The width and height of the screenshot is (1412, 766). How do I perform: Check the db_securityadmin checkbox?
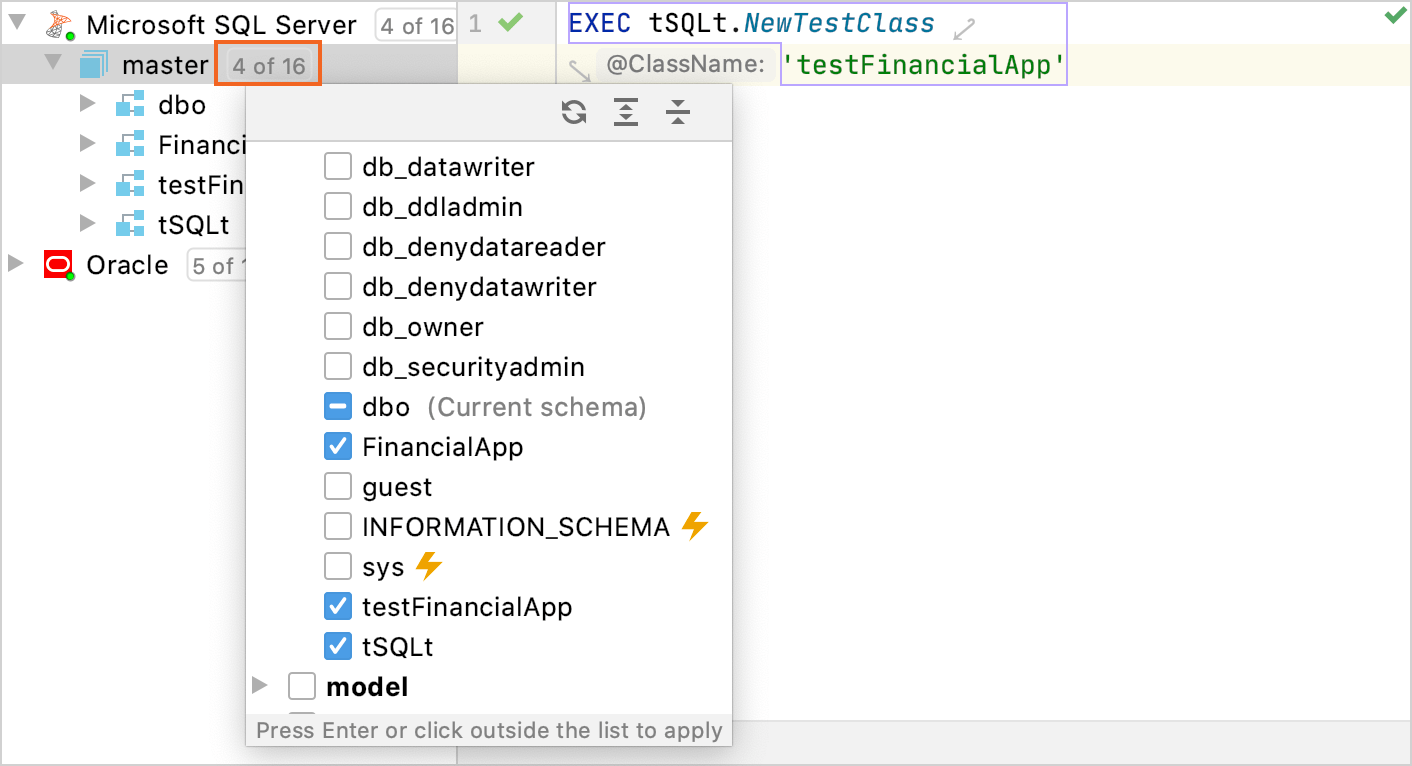pyautogui.click(x=338, y=366)
